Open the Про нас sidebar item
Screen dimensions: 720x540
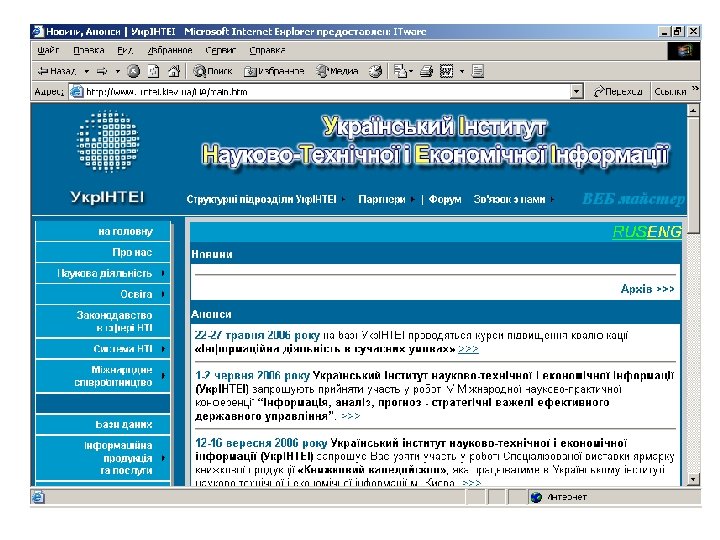(x=103, y=252)
